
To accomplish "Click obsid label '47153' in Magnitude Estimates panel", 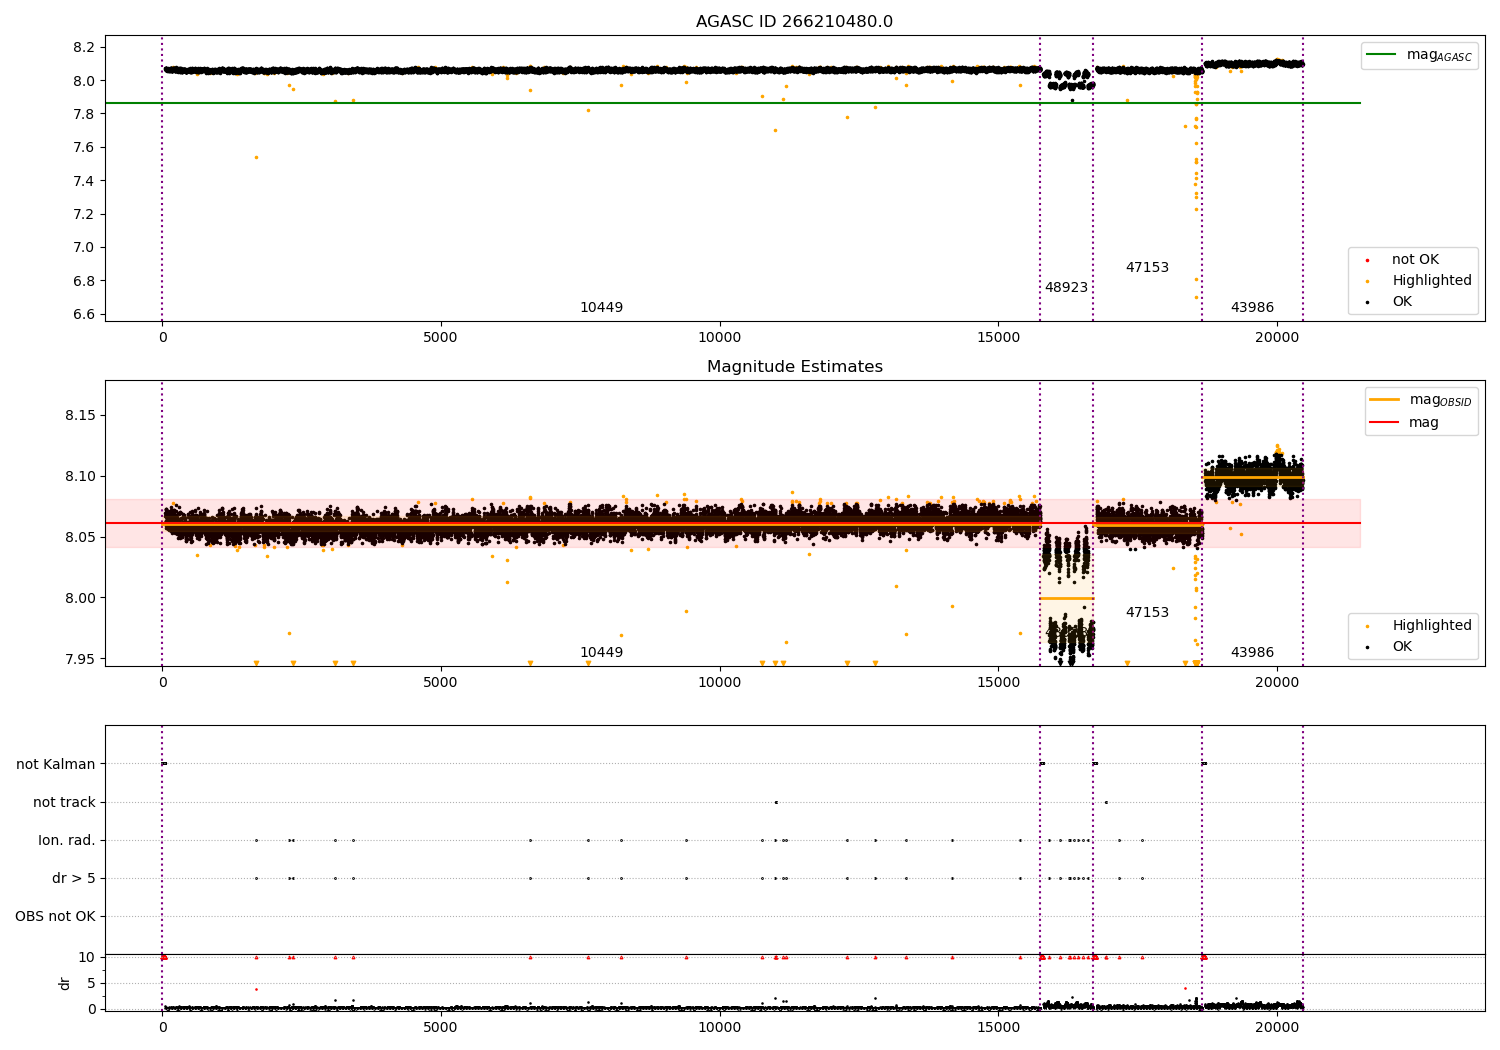I will click(1147, 613).
